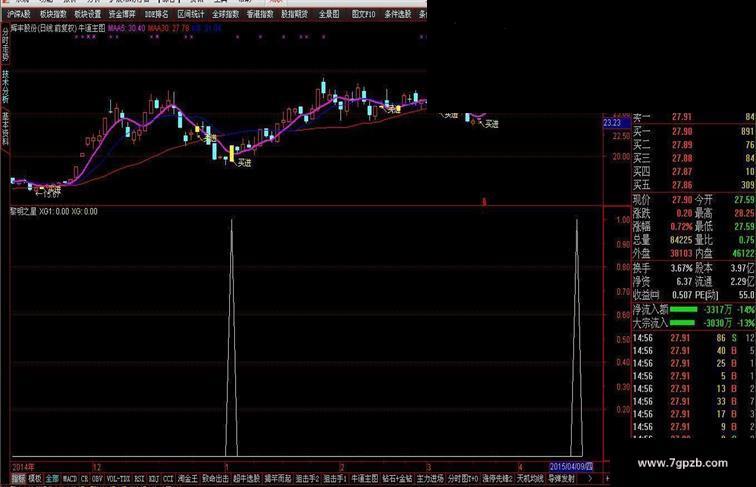Click the first indicator spike near January
756x487 pixels.
pyautogui.click(x=231, y=338)
